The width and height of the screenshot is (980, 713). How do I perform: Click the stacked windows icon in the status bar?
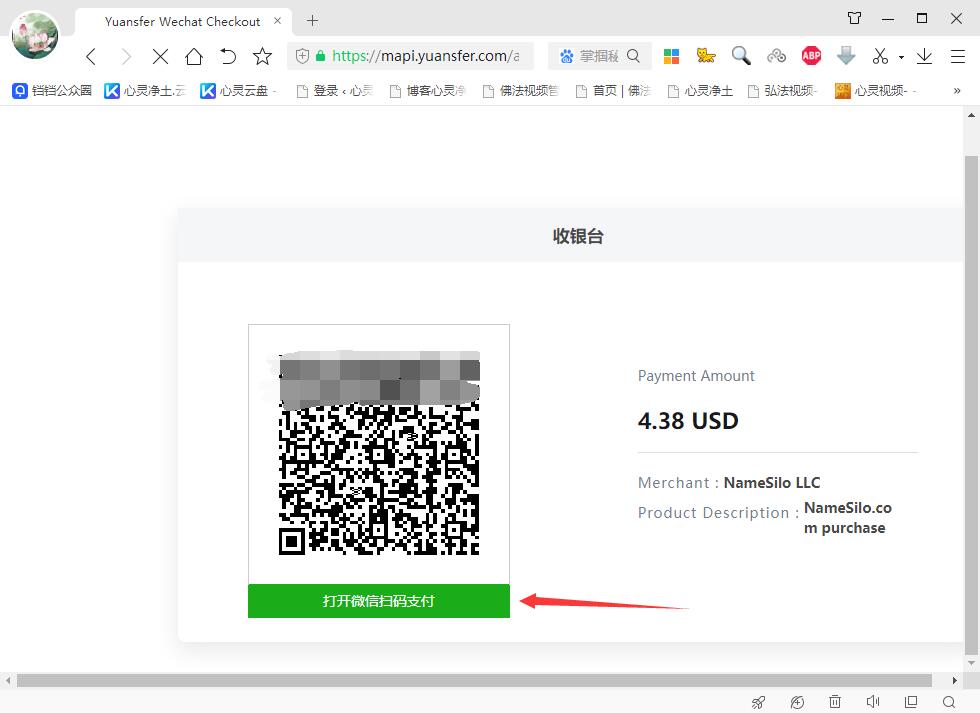pyautogui.click(x=911, y=702)
